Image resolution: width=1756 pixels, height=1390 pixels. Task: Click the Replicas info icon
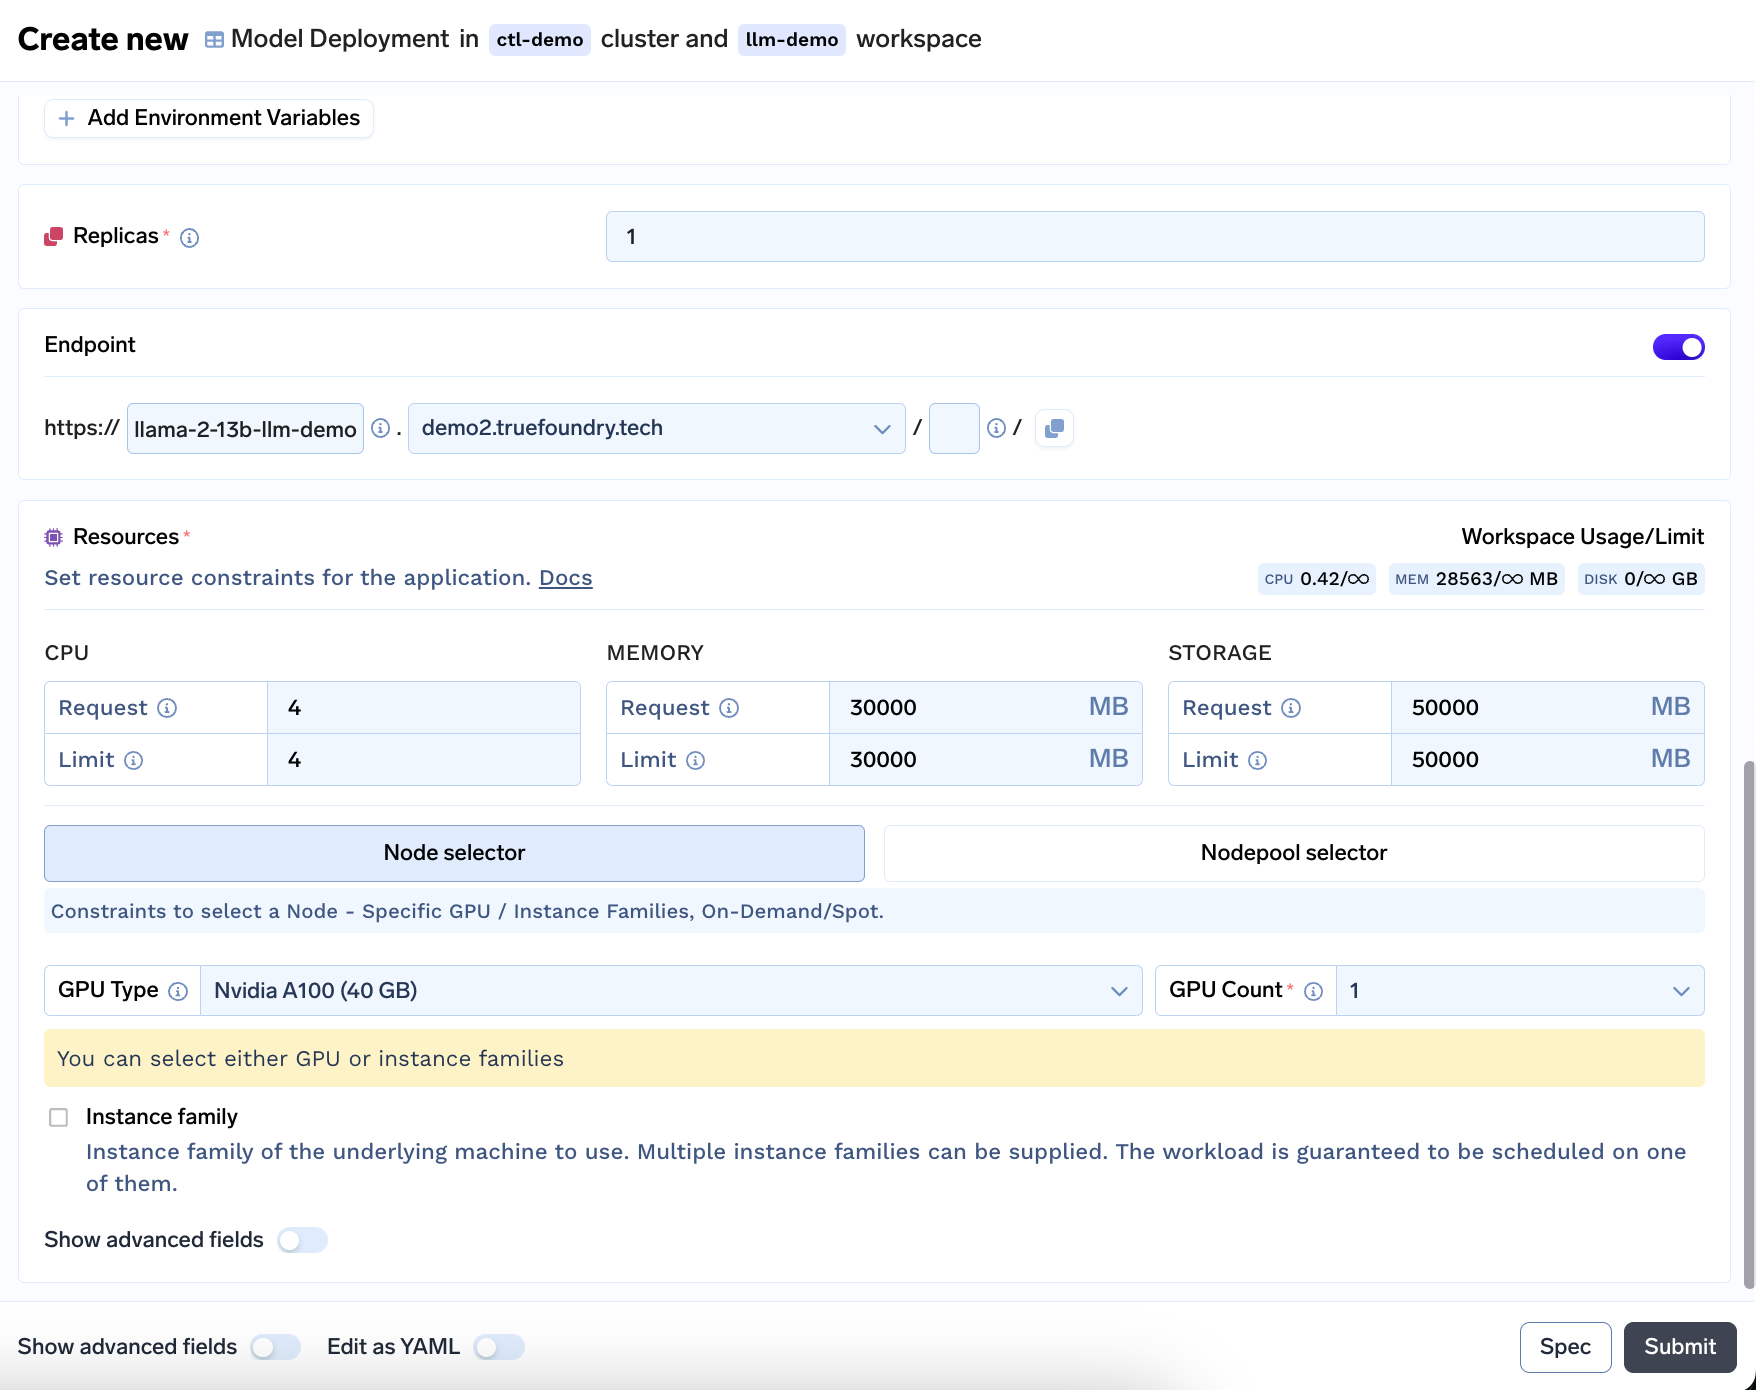click(189, 238)
